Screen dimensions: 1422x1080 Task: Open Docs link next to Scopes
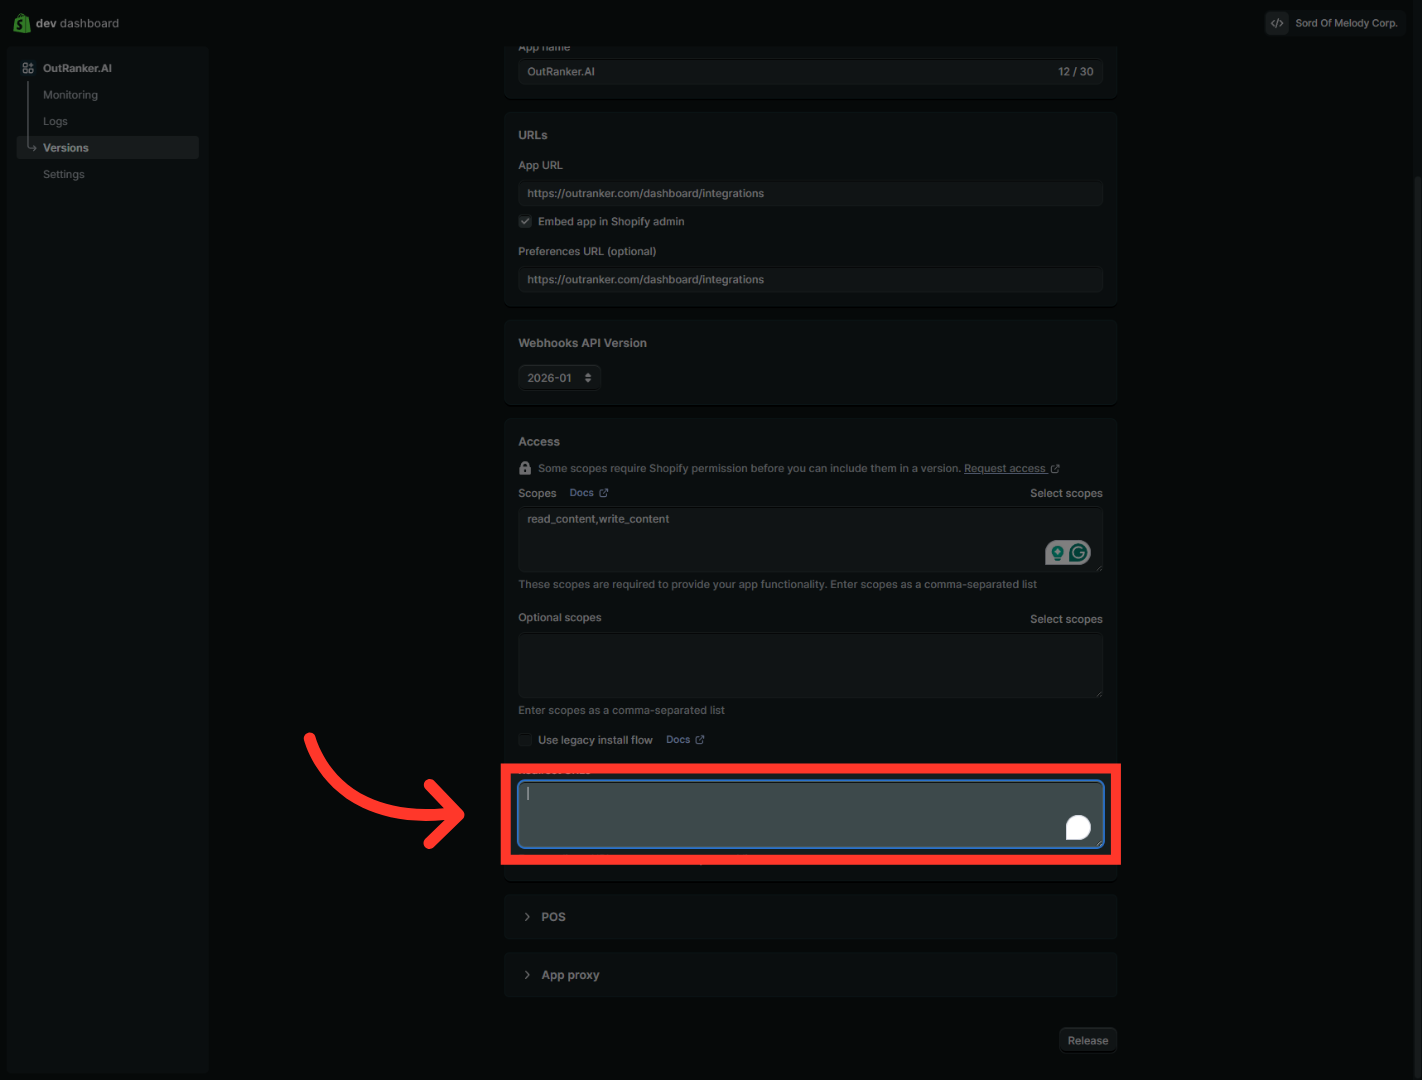coord(581,493)
